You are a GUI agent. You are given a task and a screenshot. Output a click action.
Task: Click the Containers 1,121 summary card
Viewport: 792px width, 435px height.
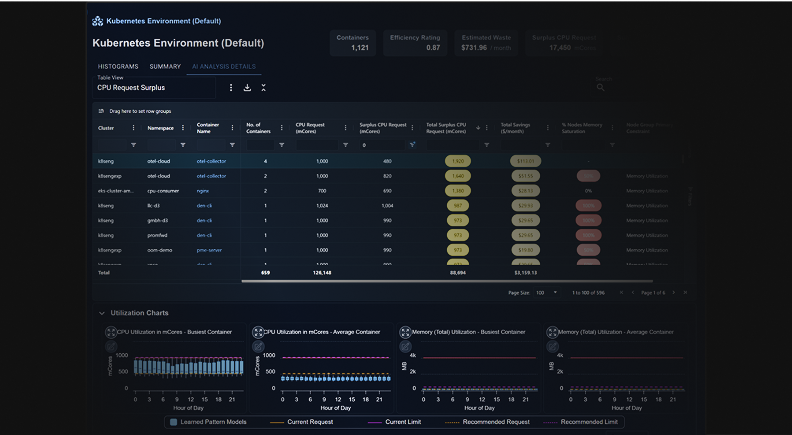353,43
